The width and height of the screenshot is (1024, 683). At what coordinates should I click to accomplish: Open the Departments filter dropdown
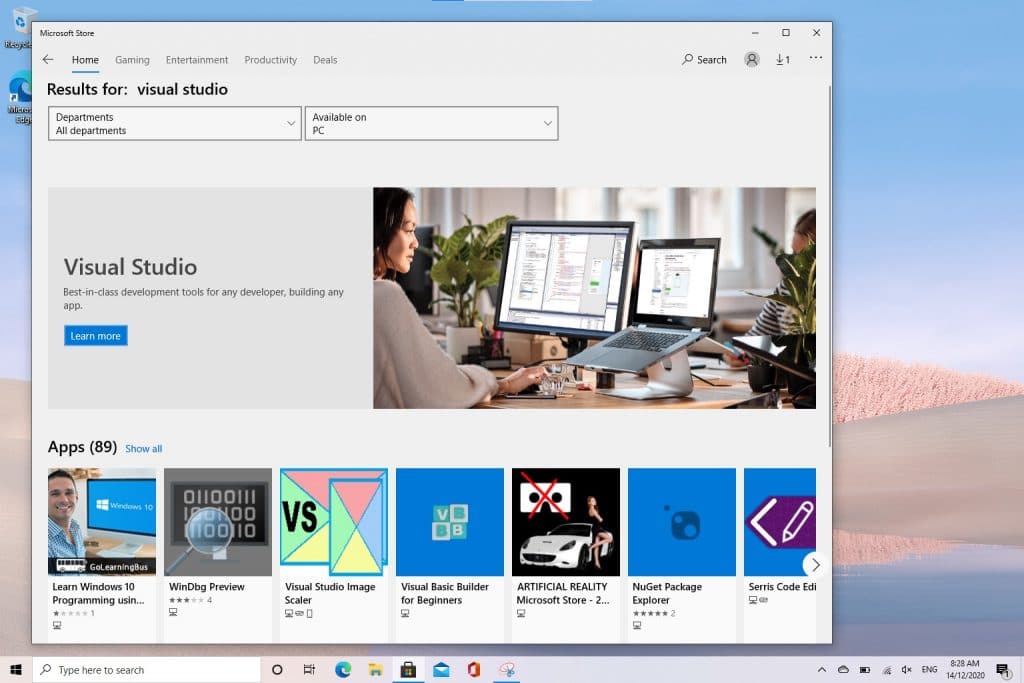pyautogui.click(x=174, y=123)
